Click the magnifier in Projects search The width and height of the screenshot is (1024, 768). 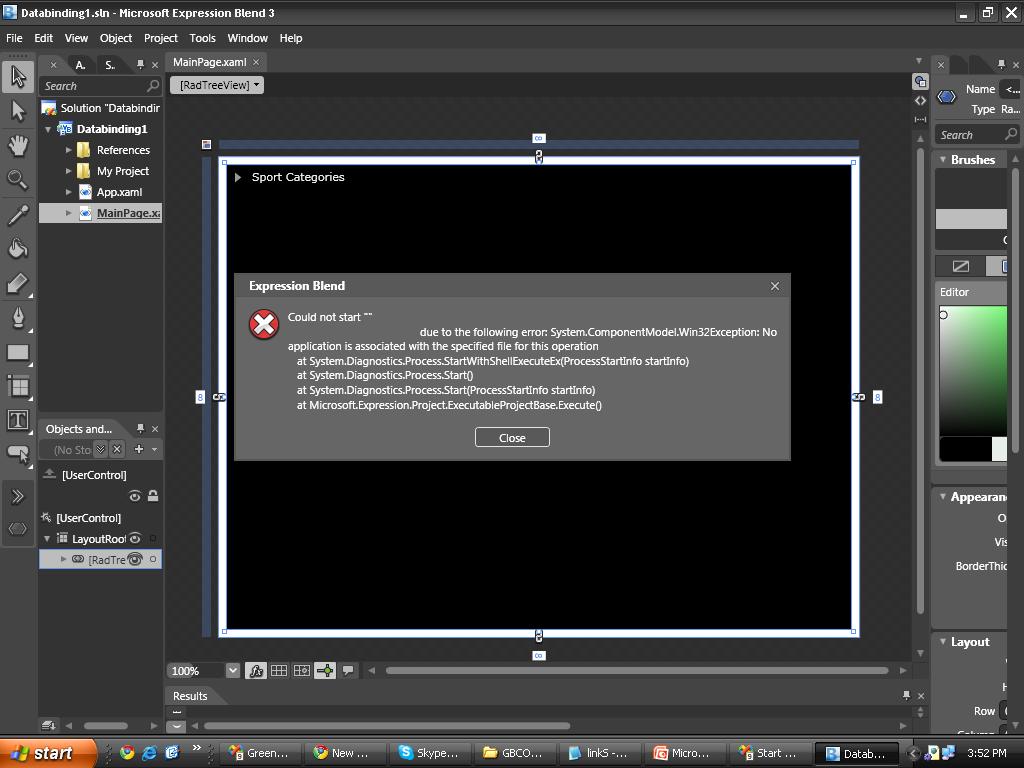click(153, 86)
